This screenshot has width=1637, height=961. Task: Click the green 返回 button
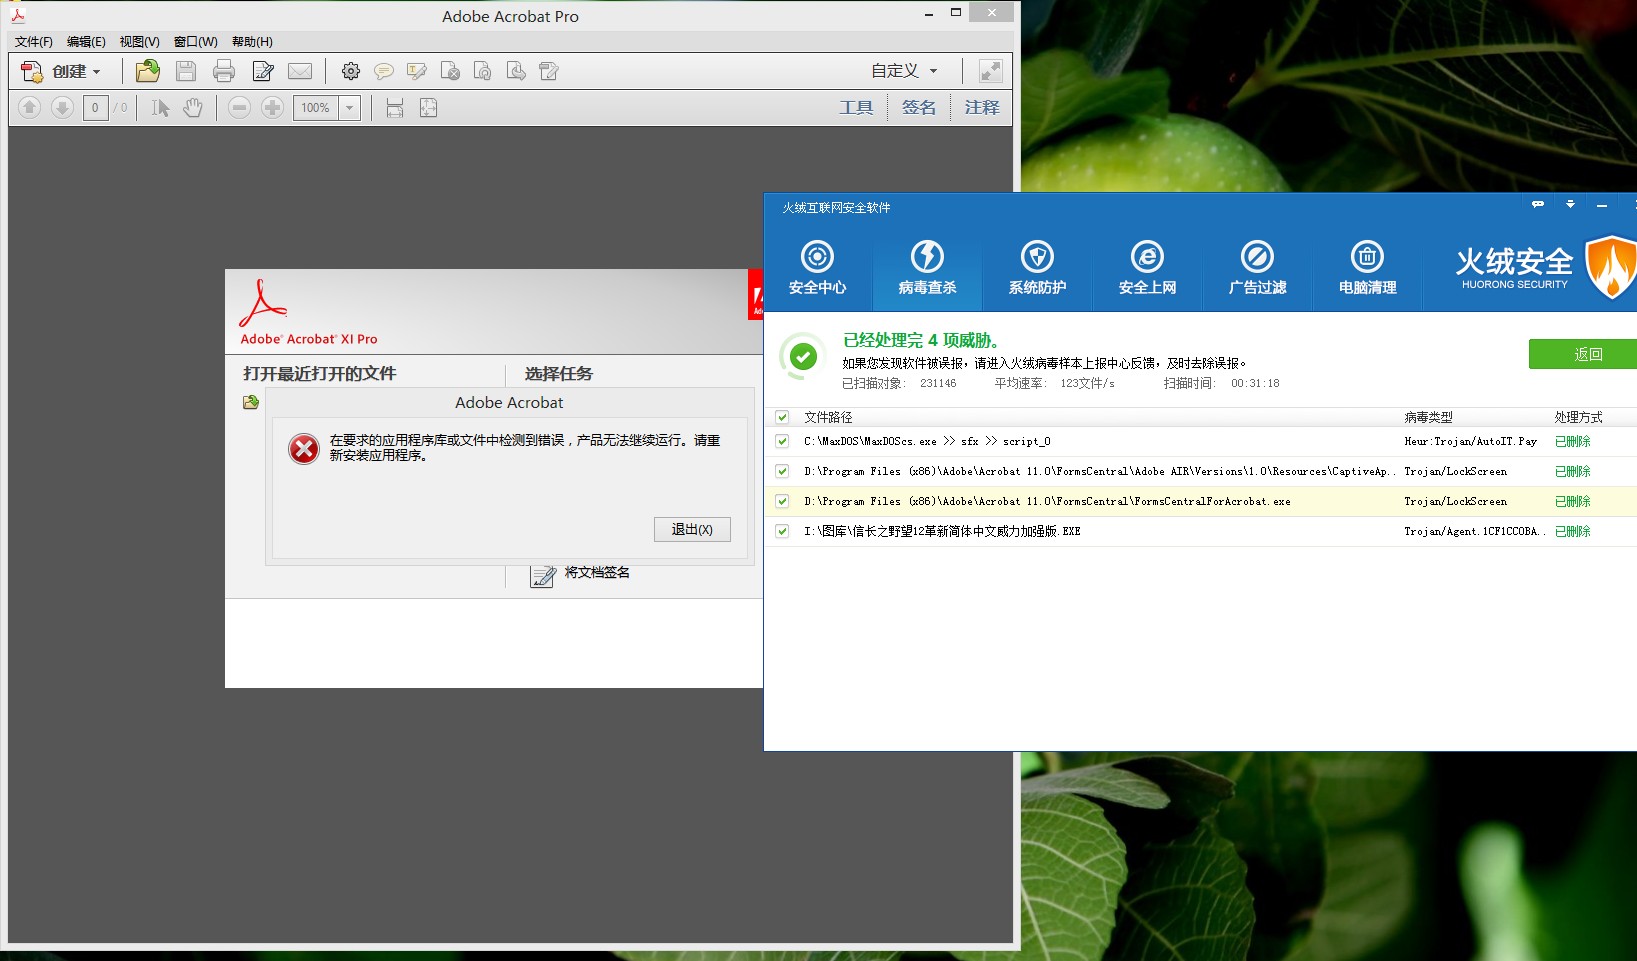[1583, 354]
